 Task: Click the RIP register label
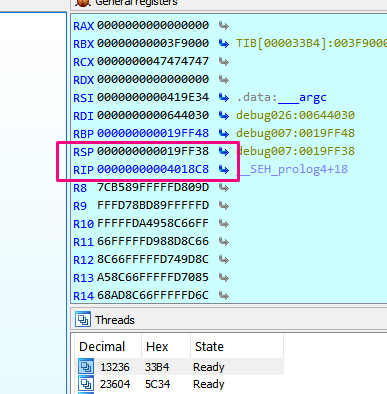point(84,170)
